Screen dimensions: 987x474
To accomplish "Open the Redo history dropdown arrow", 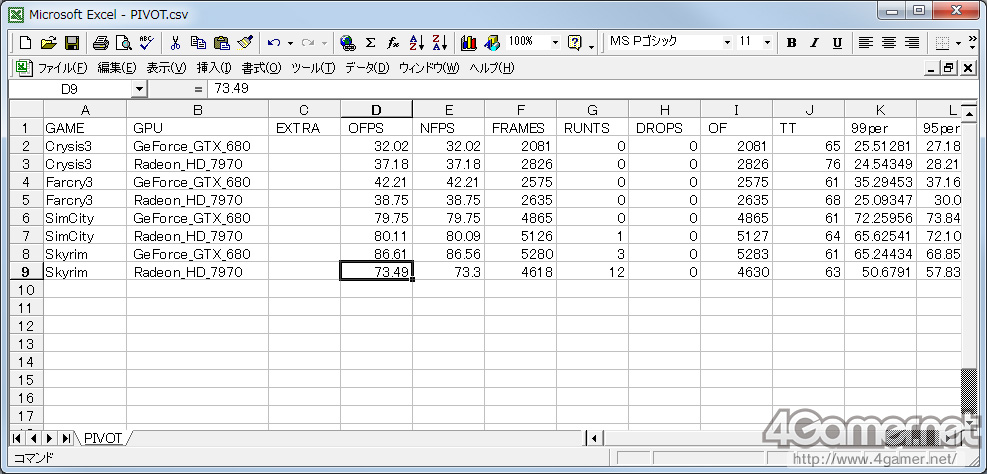I will point(324,43).
